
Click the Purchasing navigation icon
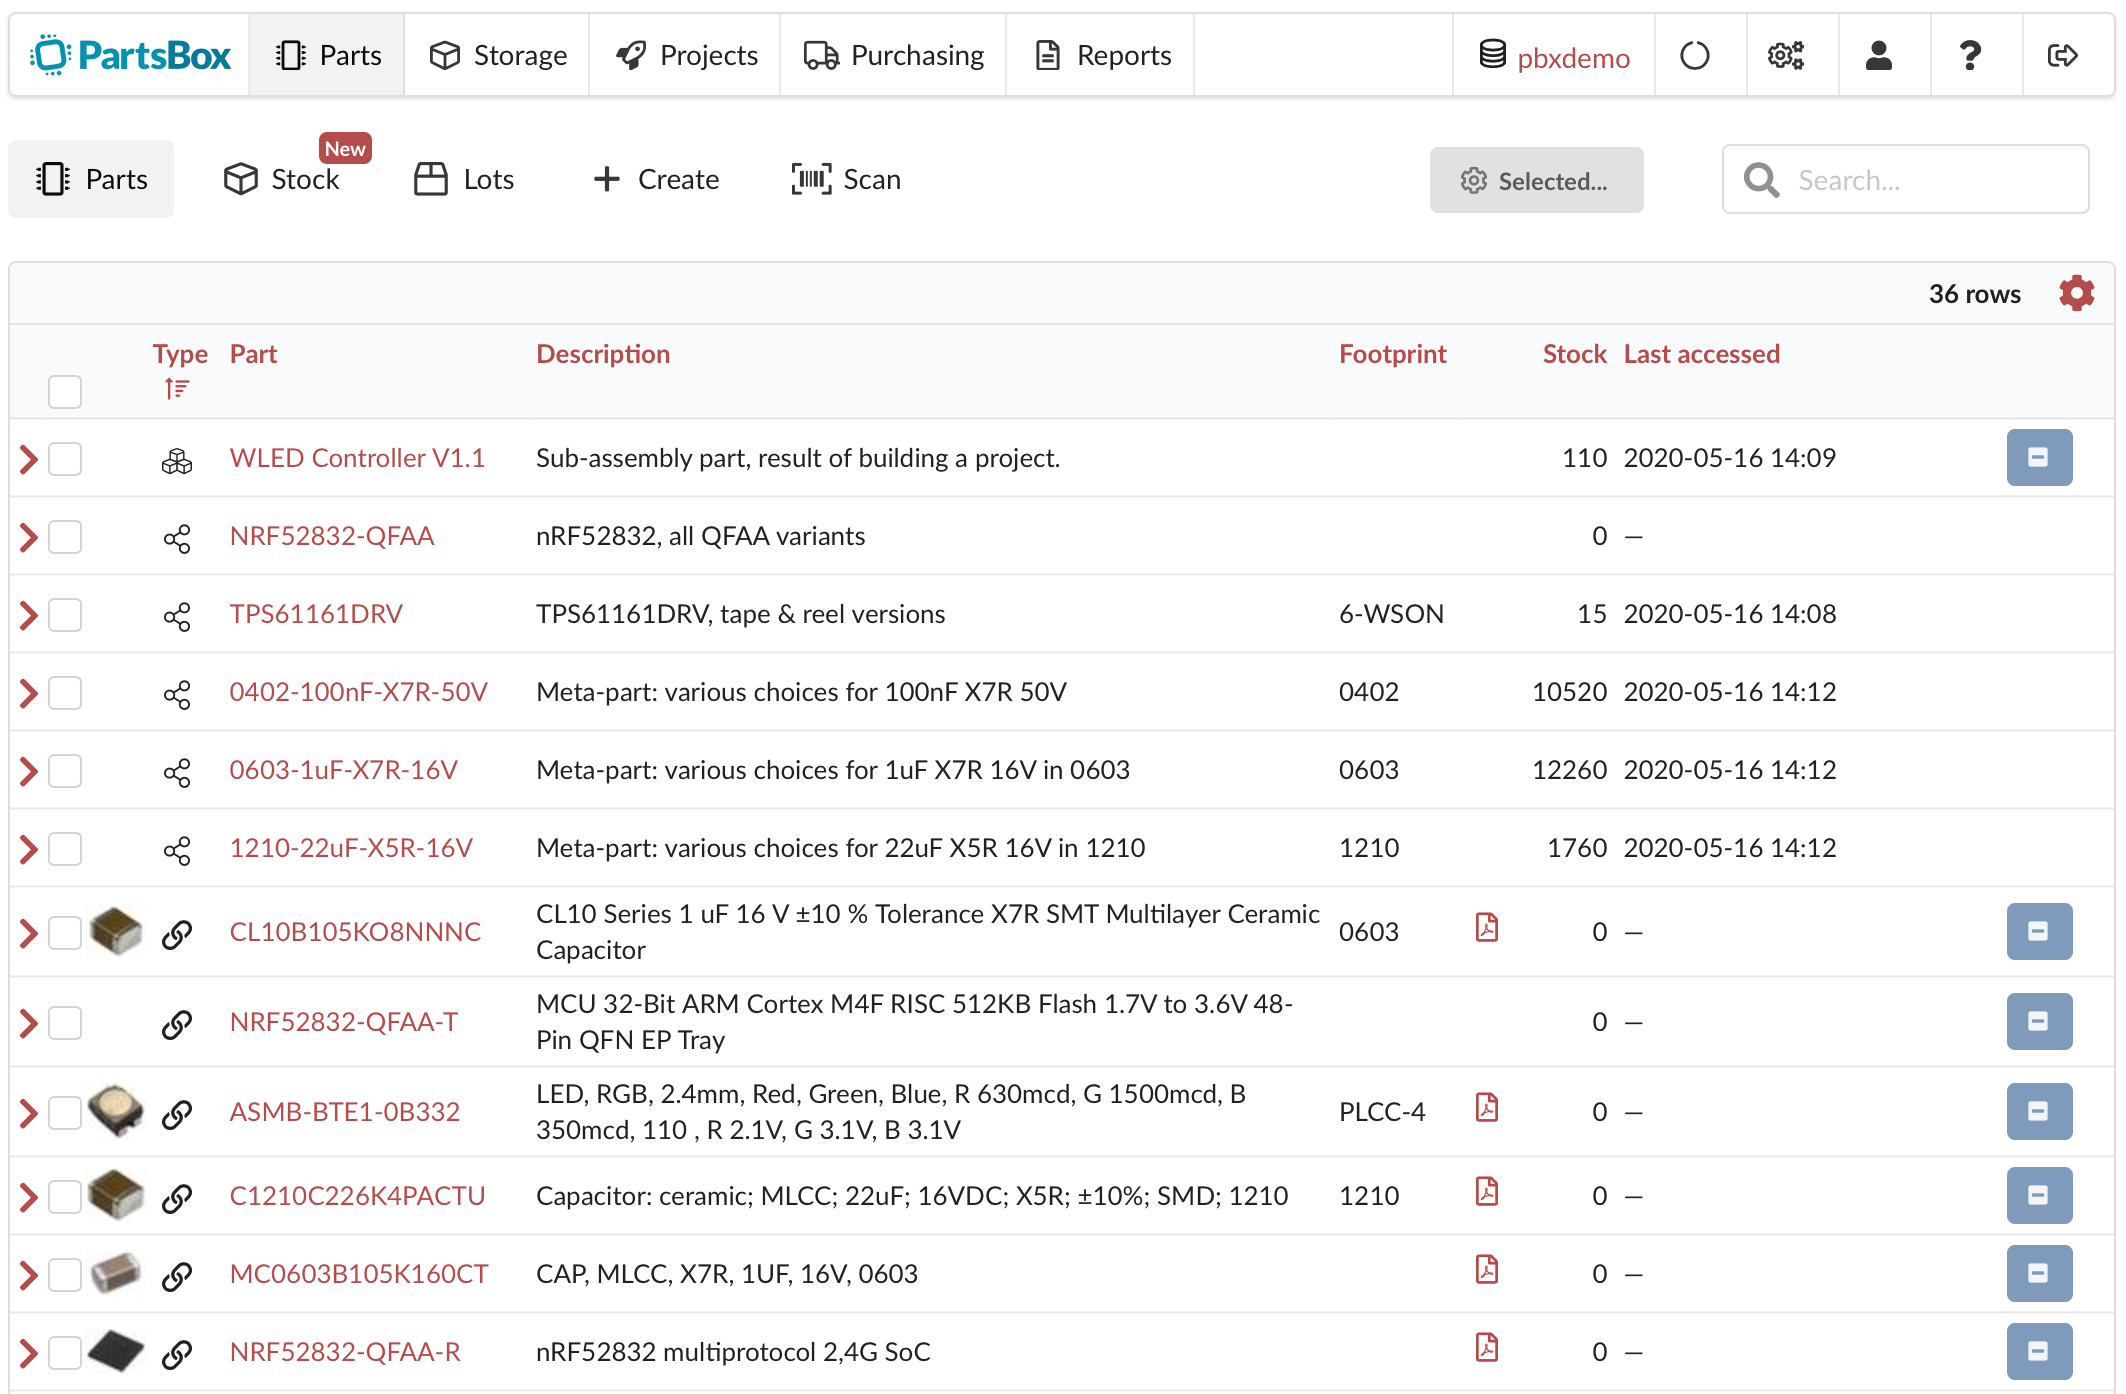point(816,53)
